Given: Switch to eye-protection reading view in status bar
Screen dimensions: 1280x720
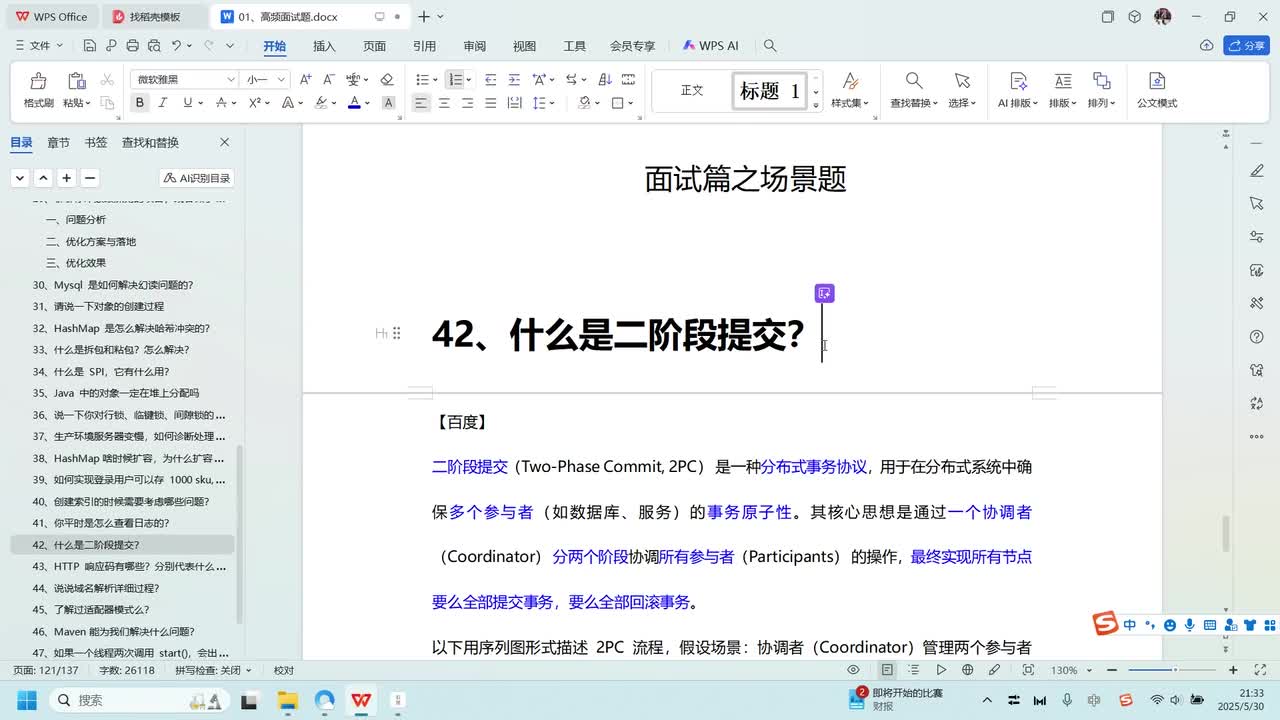Looking at the screenshot, I should (x=853, y=670).
